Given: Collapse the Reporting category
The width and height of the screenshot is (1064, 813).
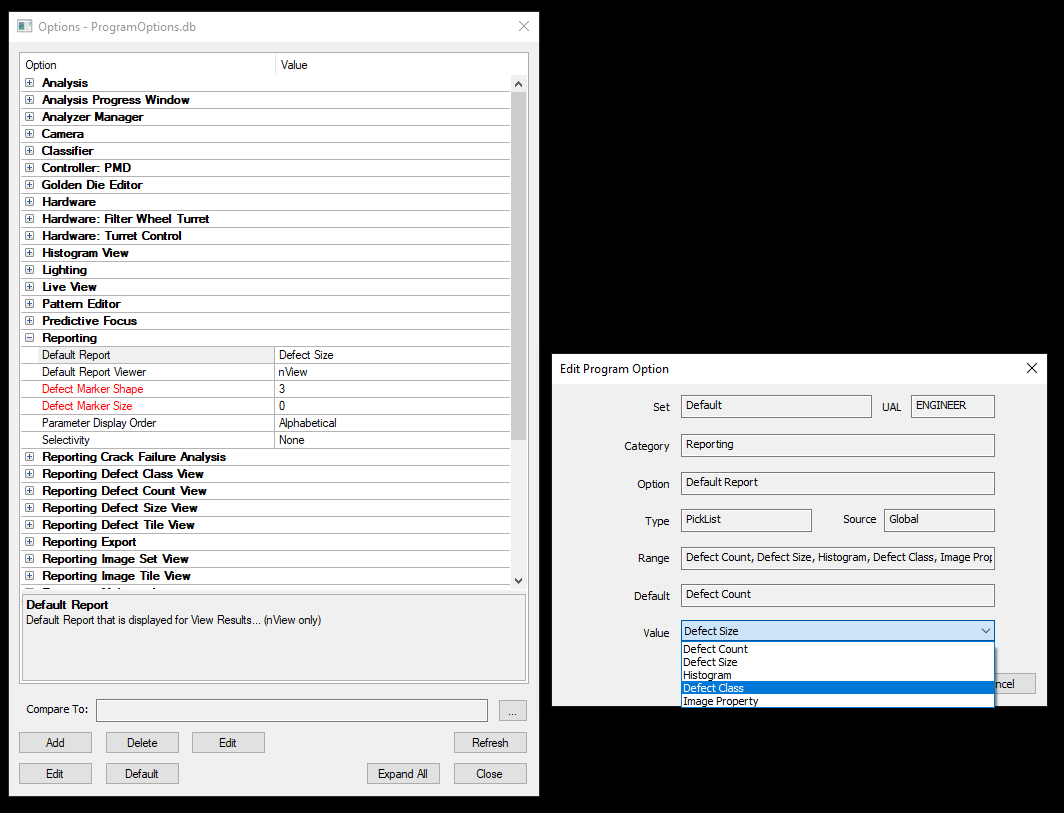Looking at the screenshot, I should click(x=30, y=338).
